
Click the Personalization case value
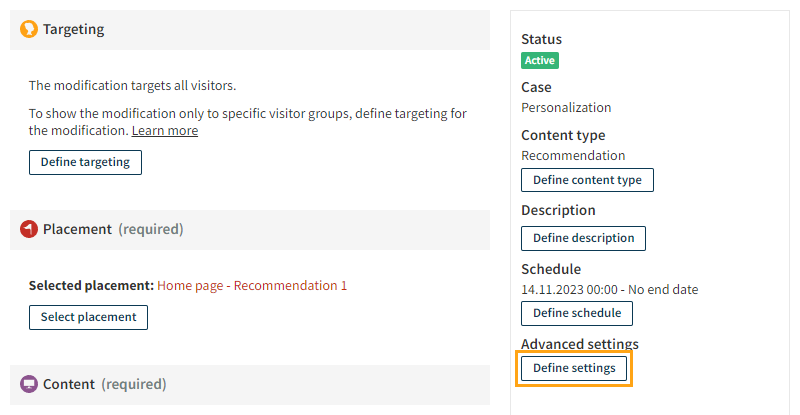pyautogui.click(x=566, y=107)
